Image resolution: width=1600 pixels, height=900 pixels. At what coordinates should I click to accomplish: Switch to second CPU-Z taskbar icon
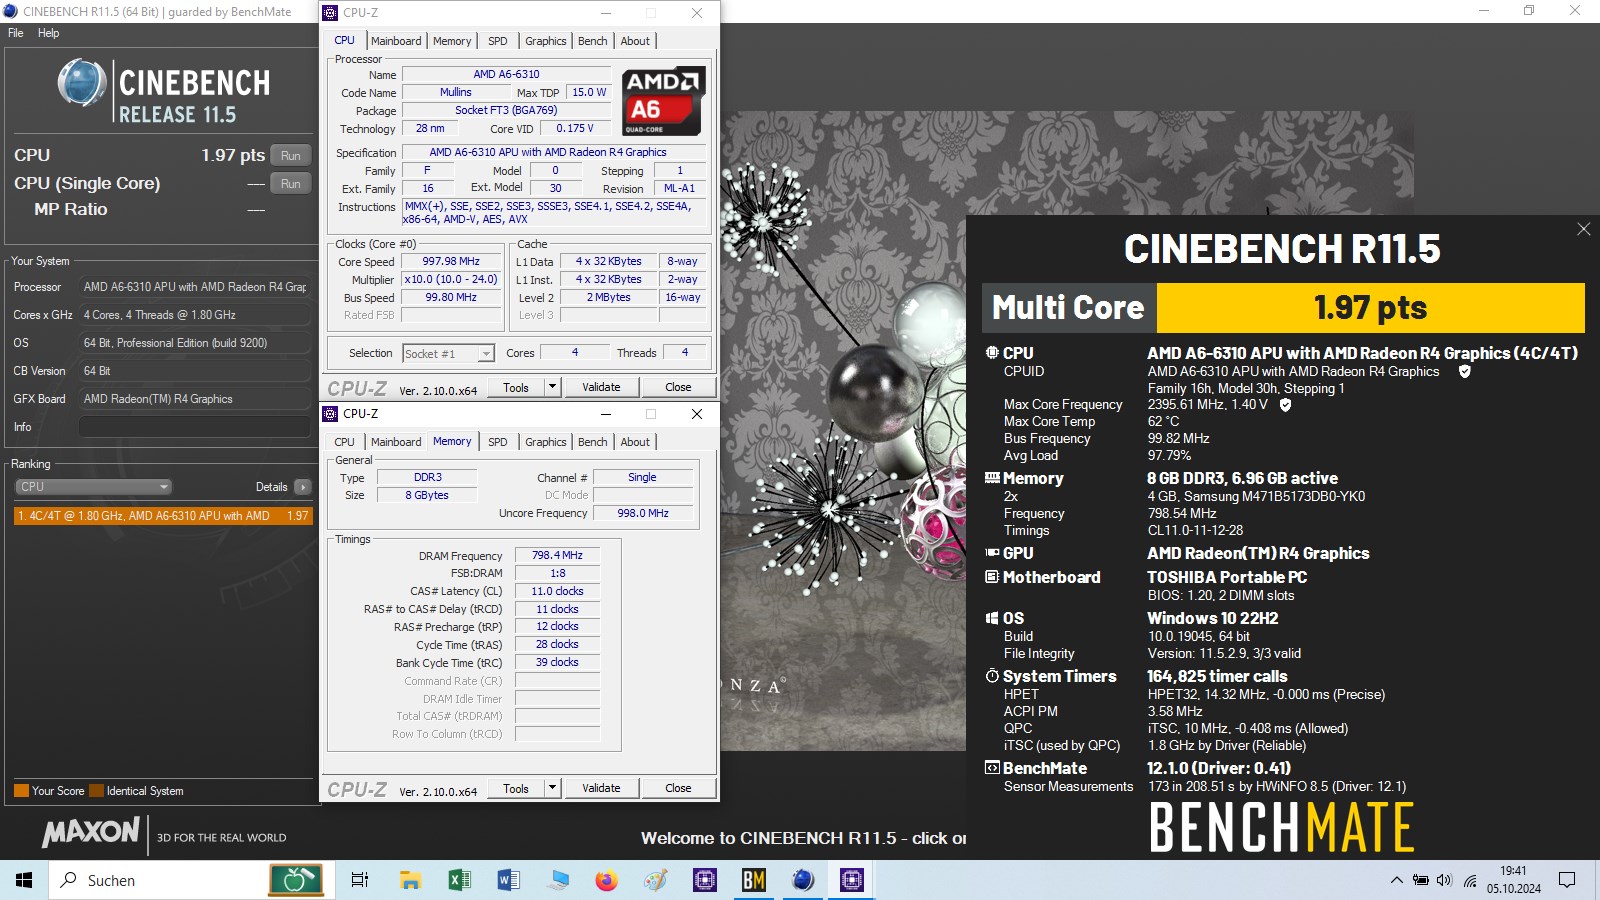(x=851, y=880)
